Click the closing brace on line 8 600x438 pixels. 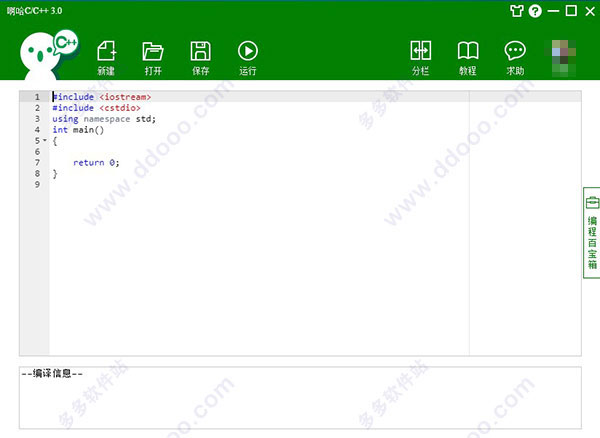55,174
